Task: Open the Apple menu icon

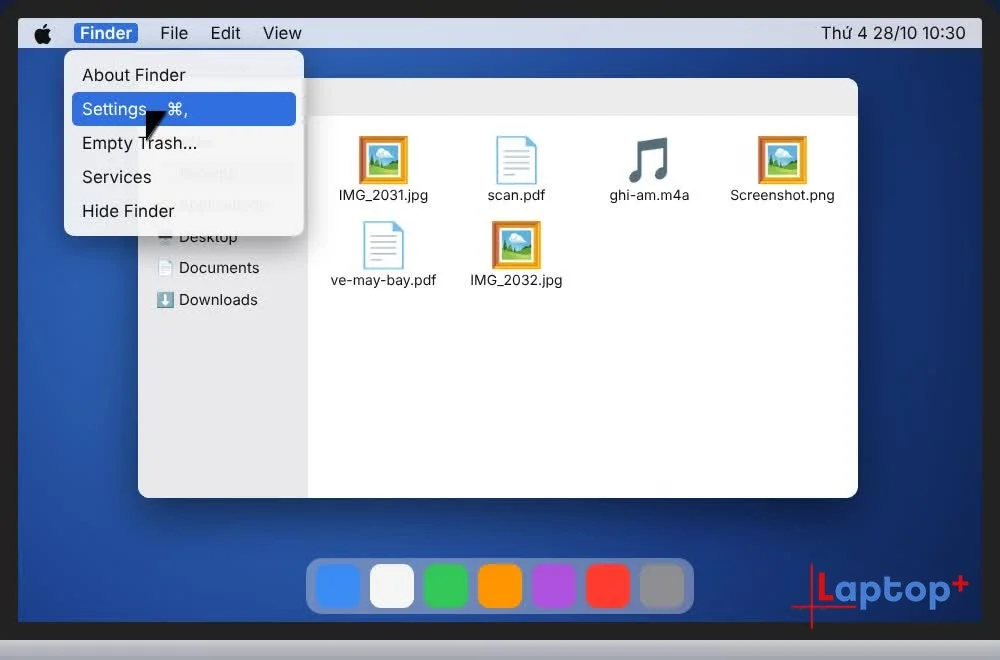Action: [x=43, y=33]
